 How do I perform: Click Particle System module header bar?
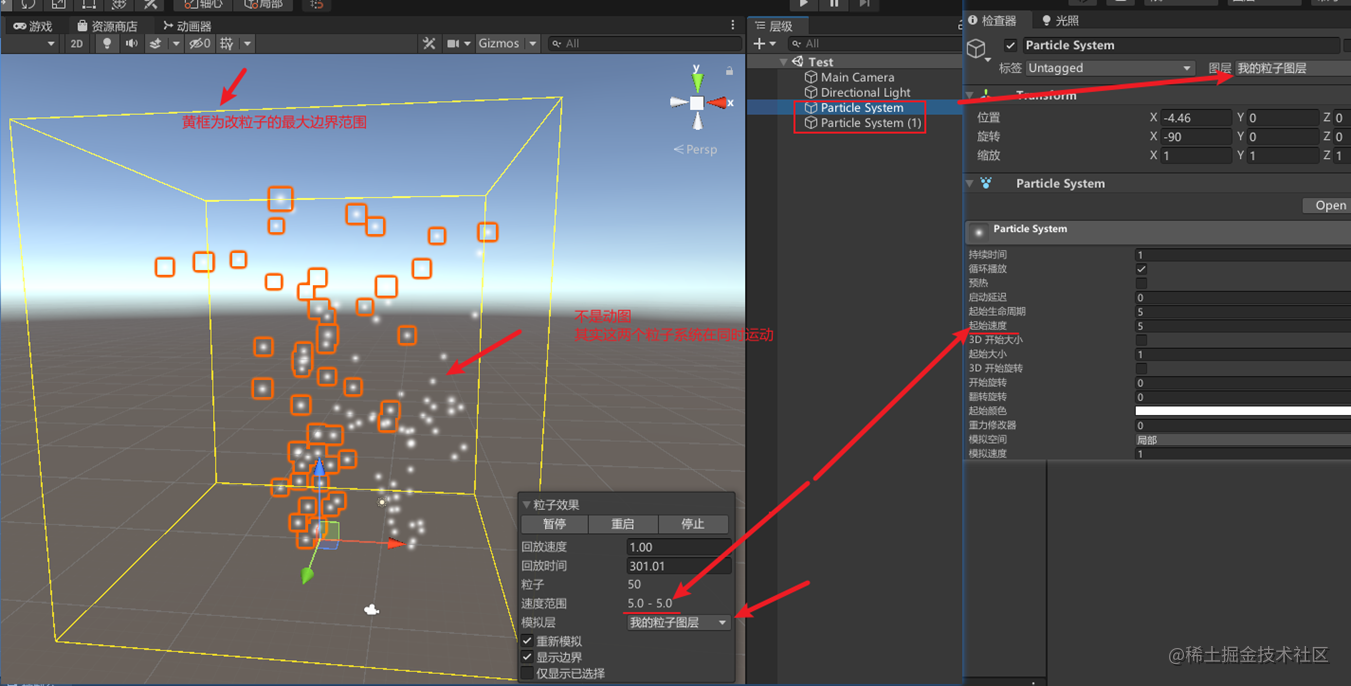tap(1158, 231)
